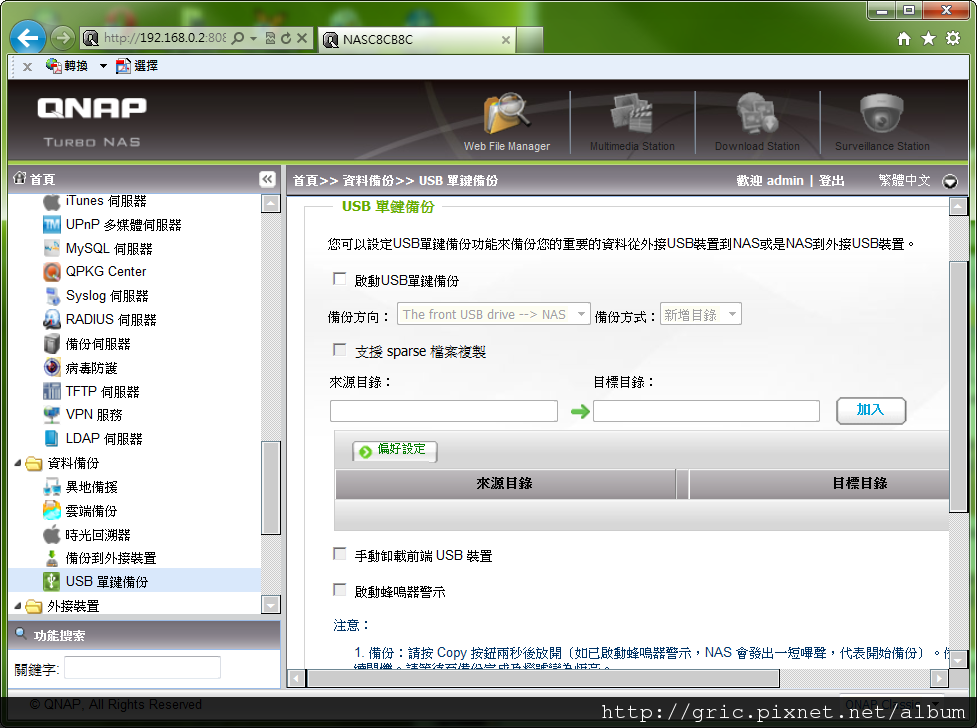Click browser favorites star icon

click(x=928, y=39)
